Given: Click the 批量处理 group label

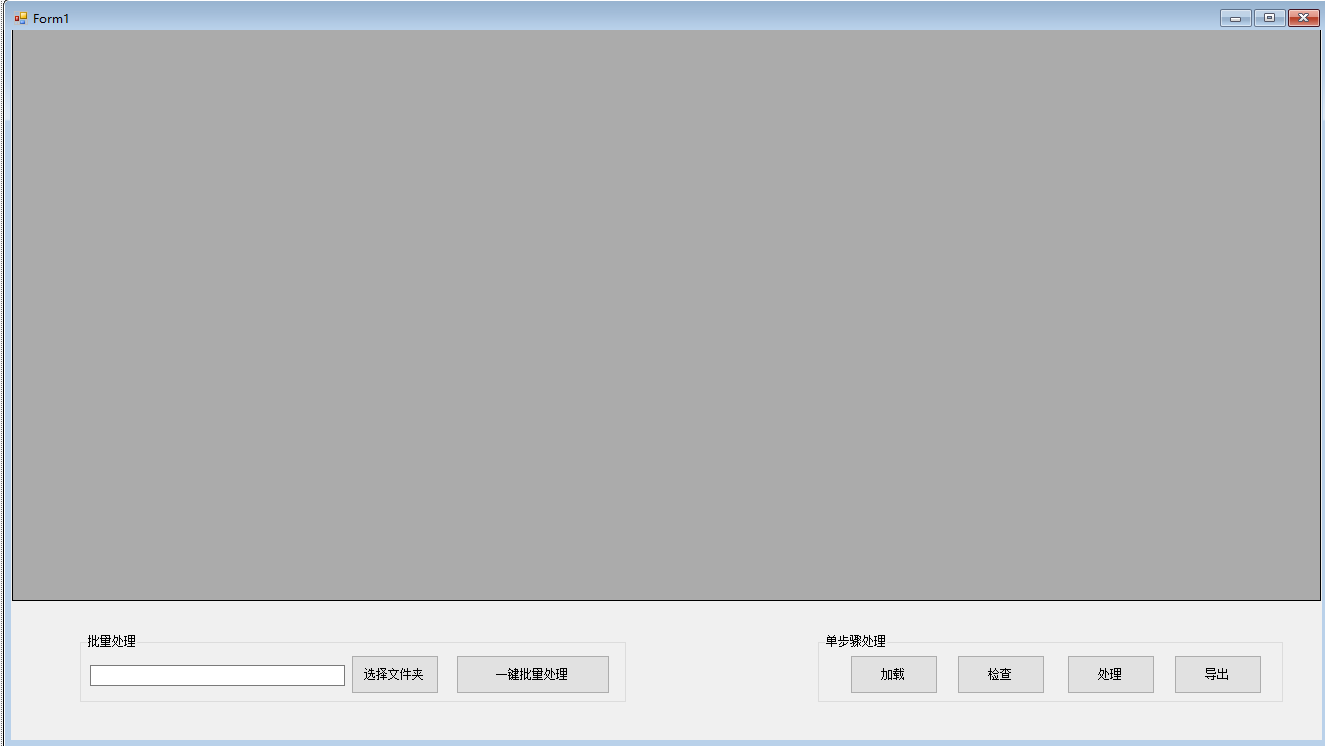Looking at the screenshot, I should [111, 642].
